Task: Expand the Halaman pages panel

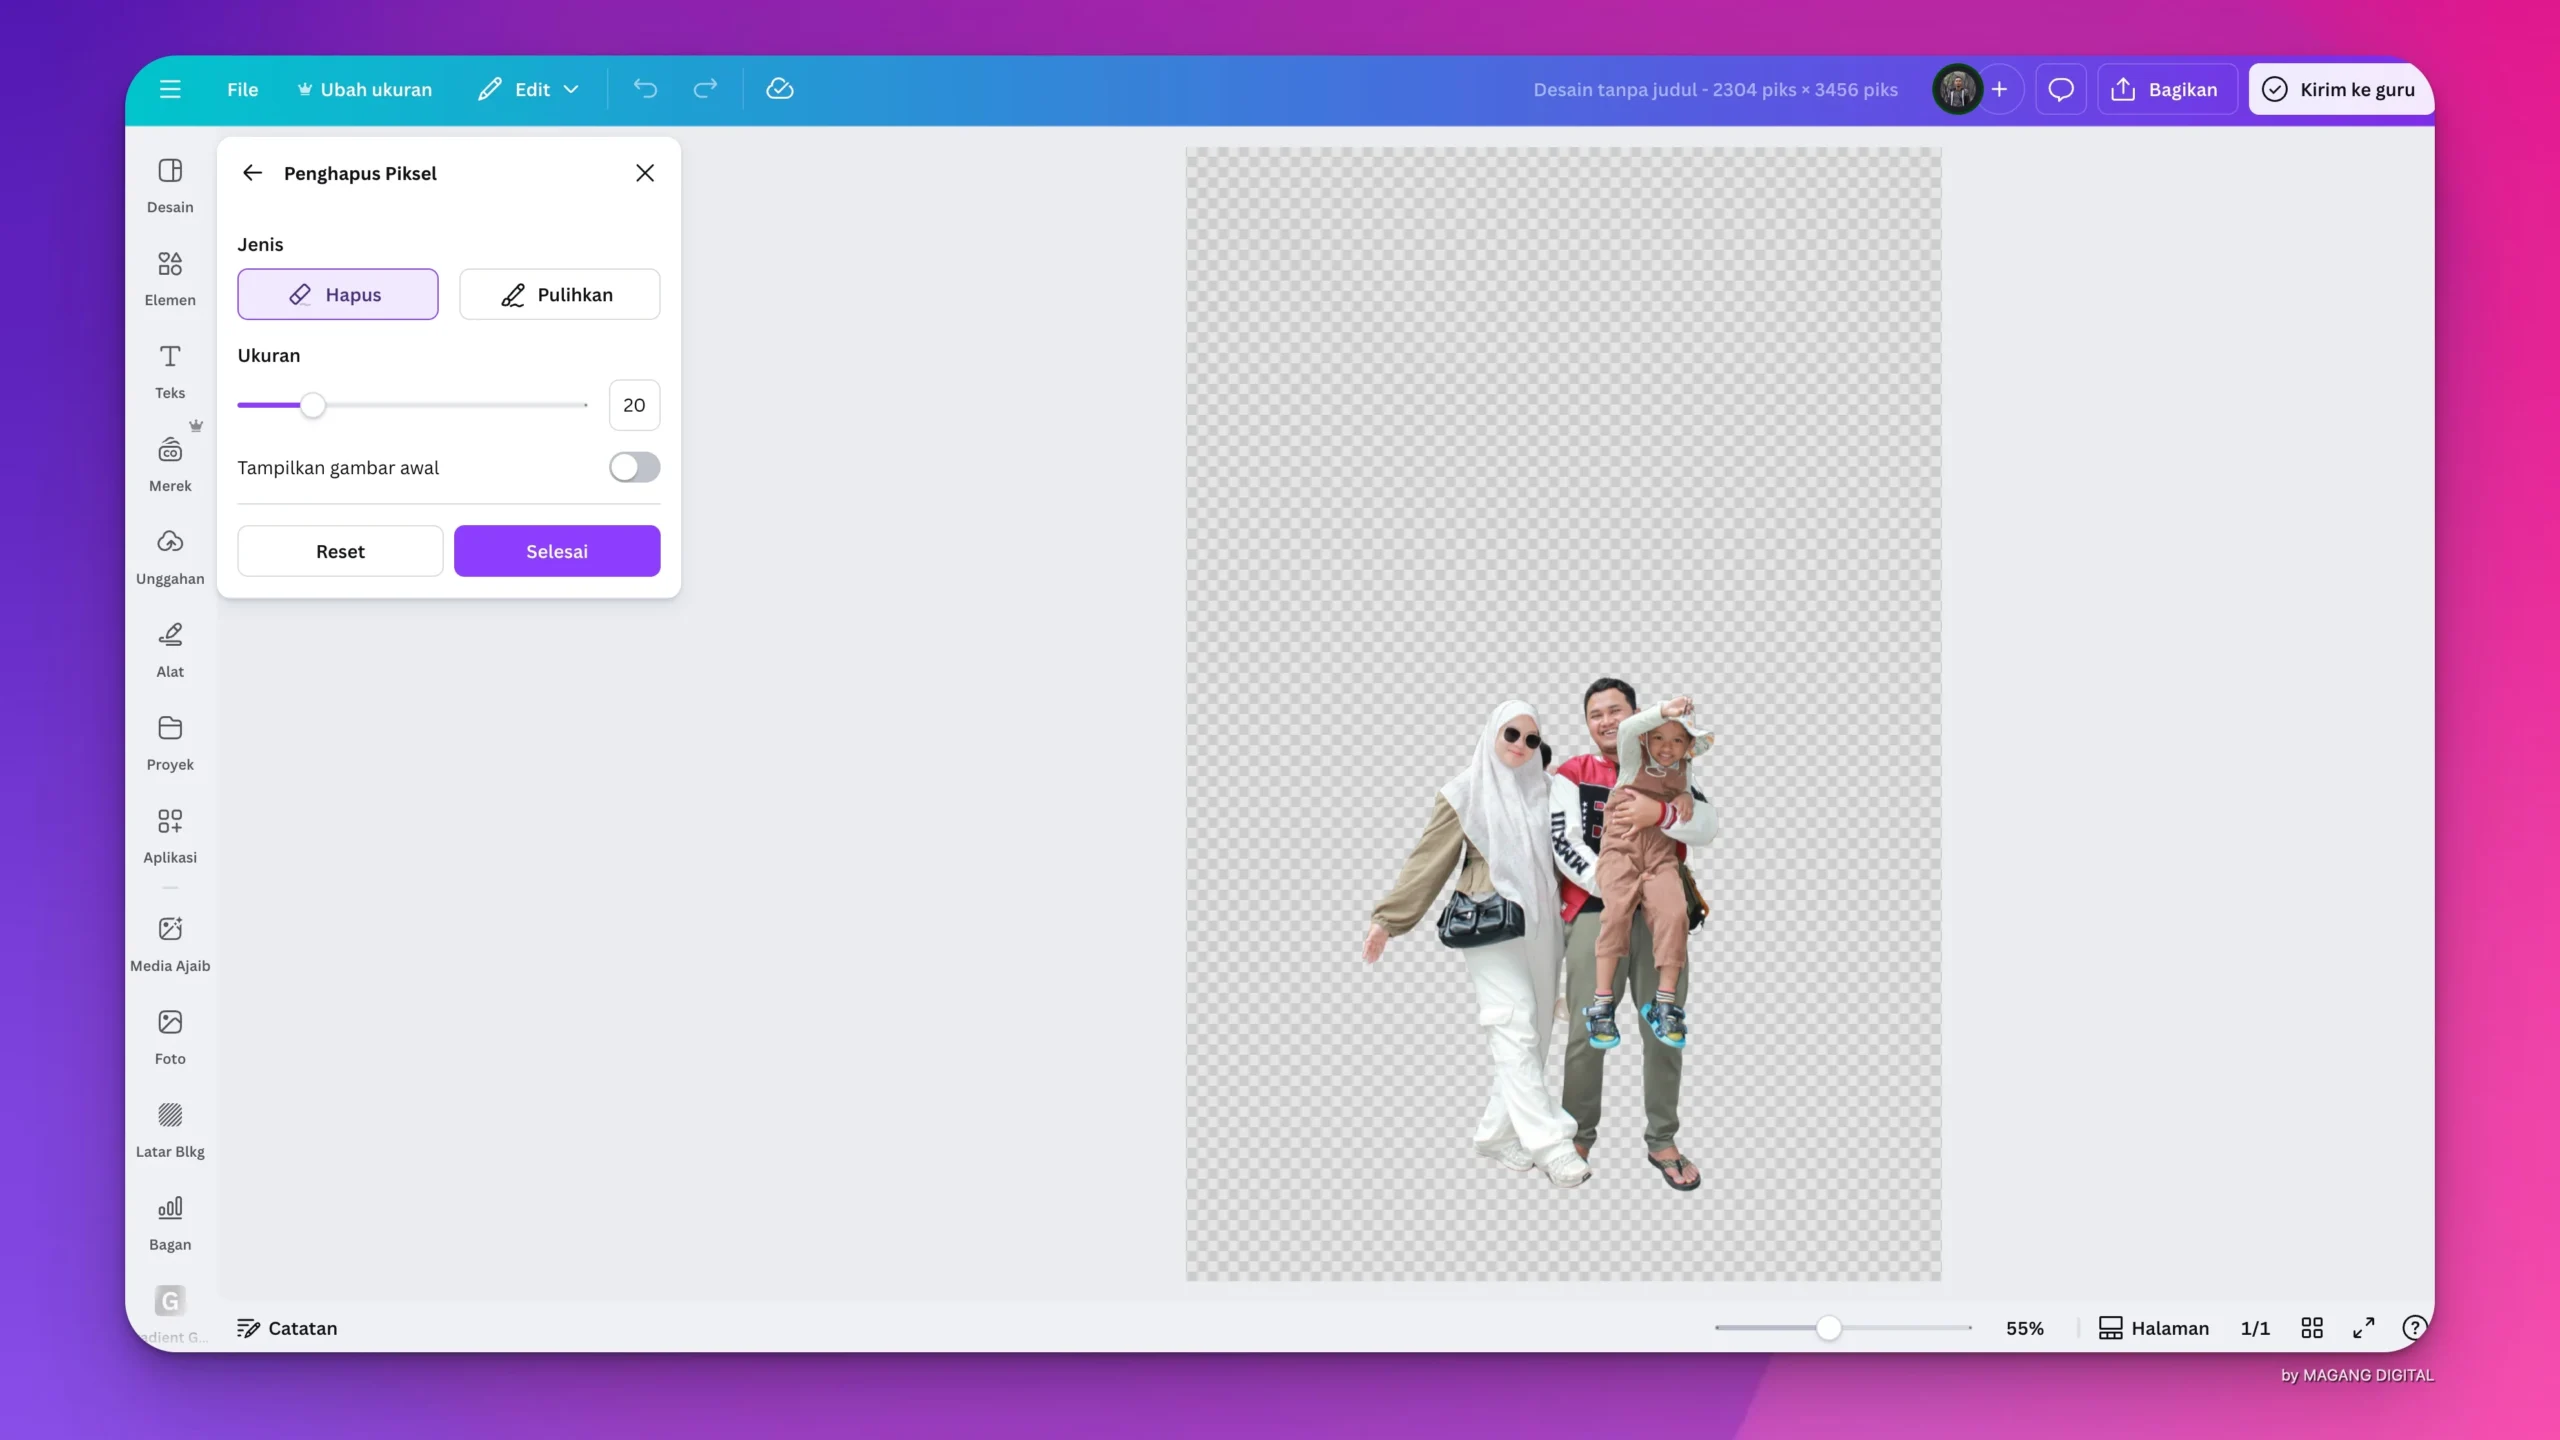Action: pyautogui.click(x=2153, y=1327)
